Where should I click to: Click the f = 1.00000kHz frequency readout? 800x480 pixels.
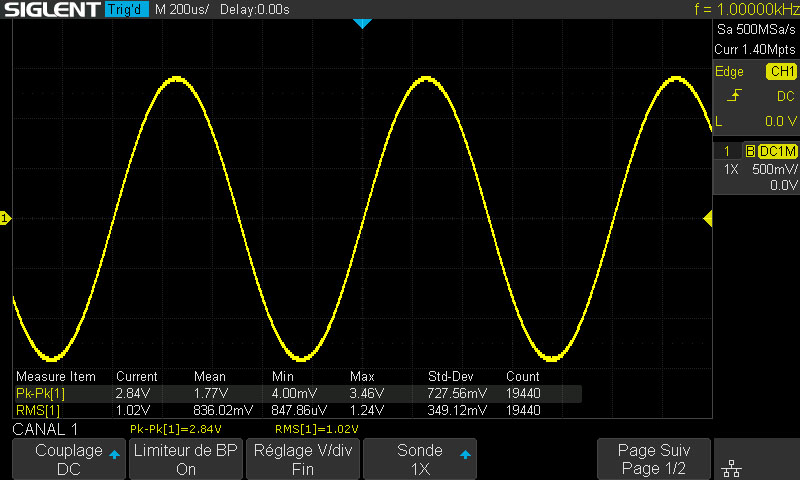(746, 9)
